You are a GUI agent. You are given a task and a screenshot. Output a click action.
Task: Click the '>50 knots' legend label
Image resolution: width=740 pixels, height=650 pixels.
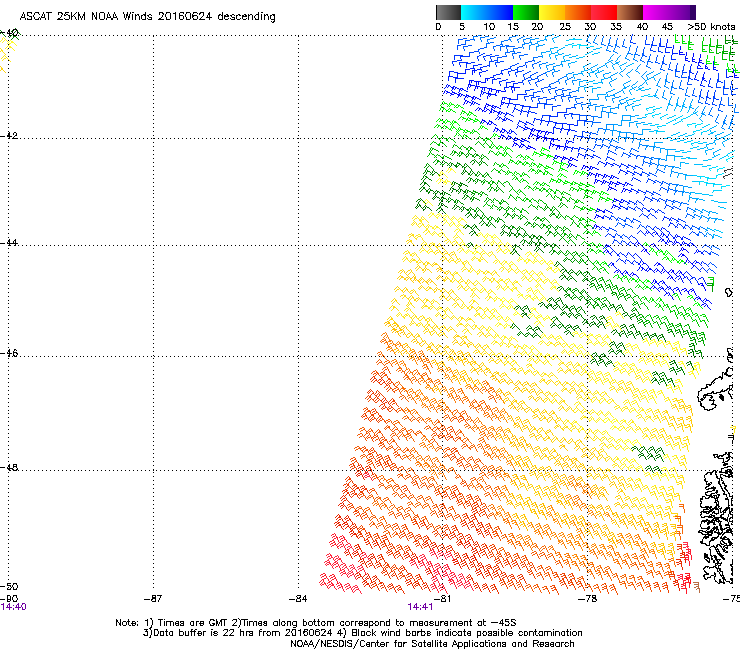(711, 27)
